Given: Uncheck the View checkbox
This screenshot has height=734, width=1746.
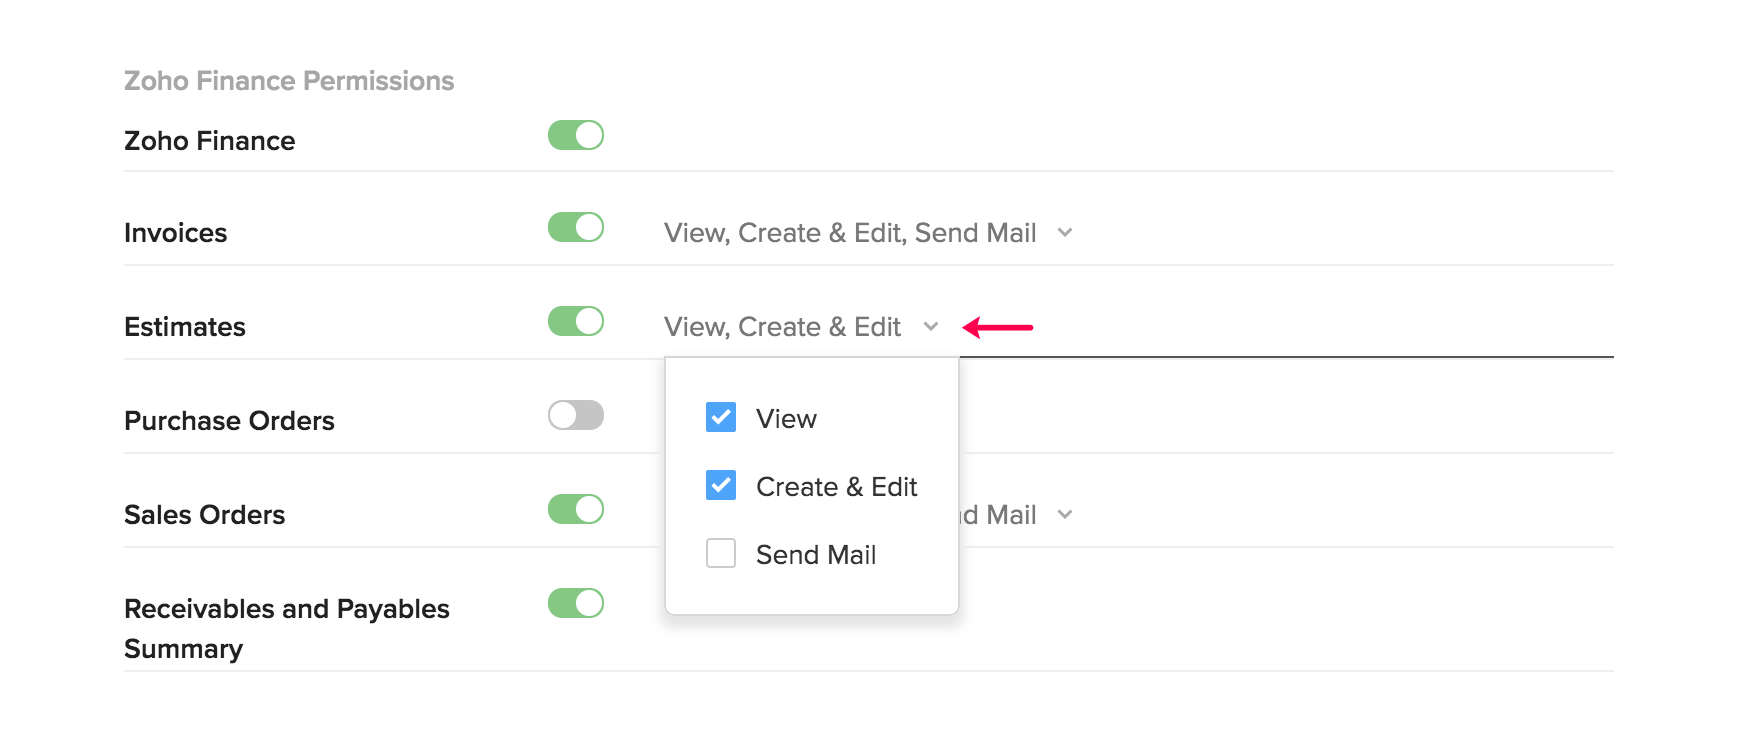Looking at the screenshot, I should click(x=721, y=417).
